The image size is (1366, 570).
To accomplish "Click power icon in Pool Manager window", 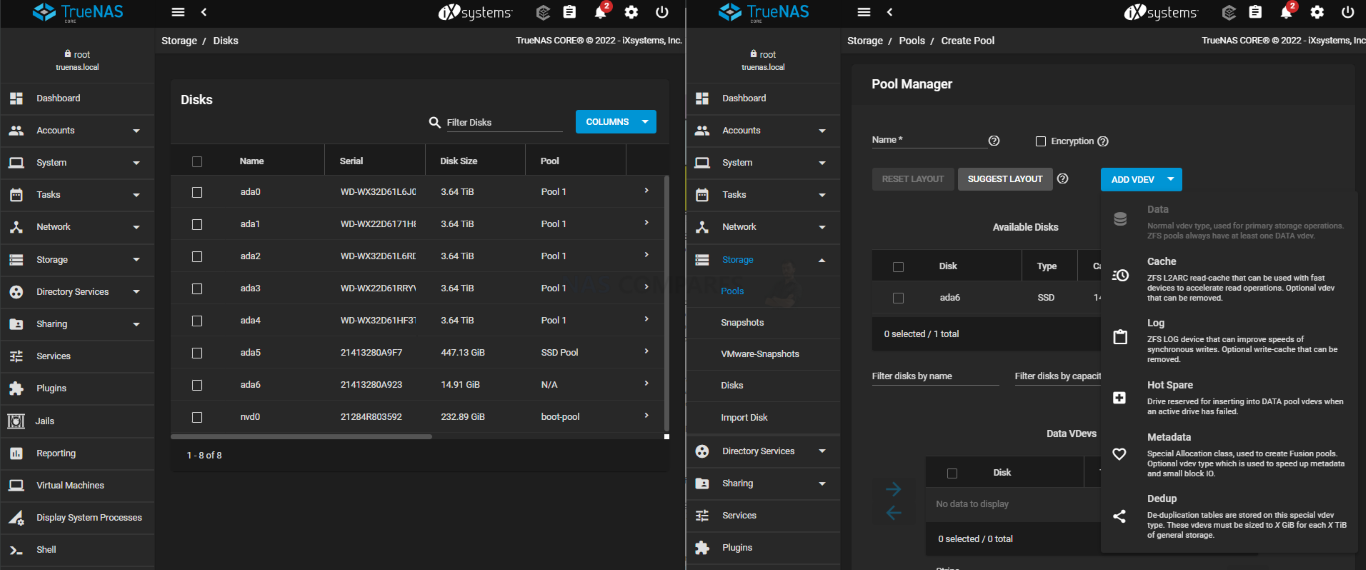I will pos(1347,12).
